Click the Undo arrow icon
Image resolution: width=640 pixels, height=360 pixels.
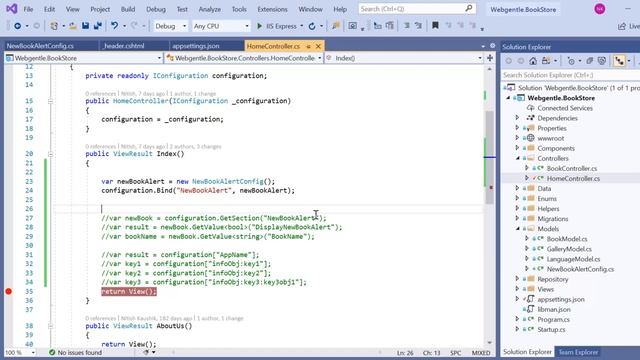pyautogui.click(x=115, y=26)
